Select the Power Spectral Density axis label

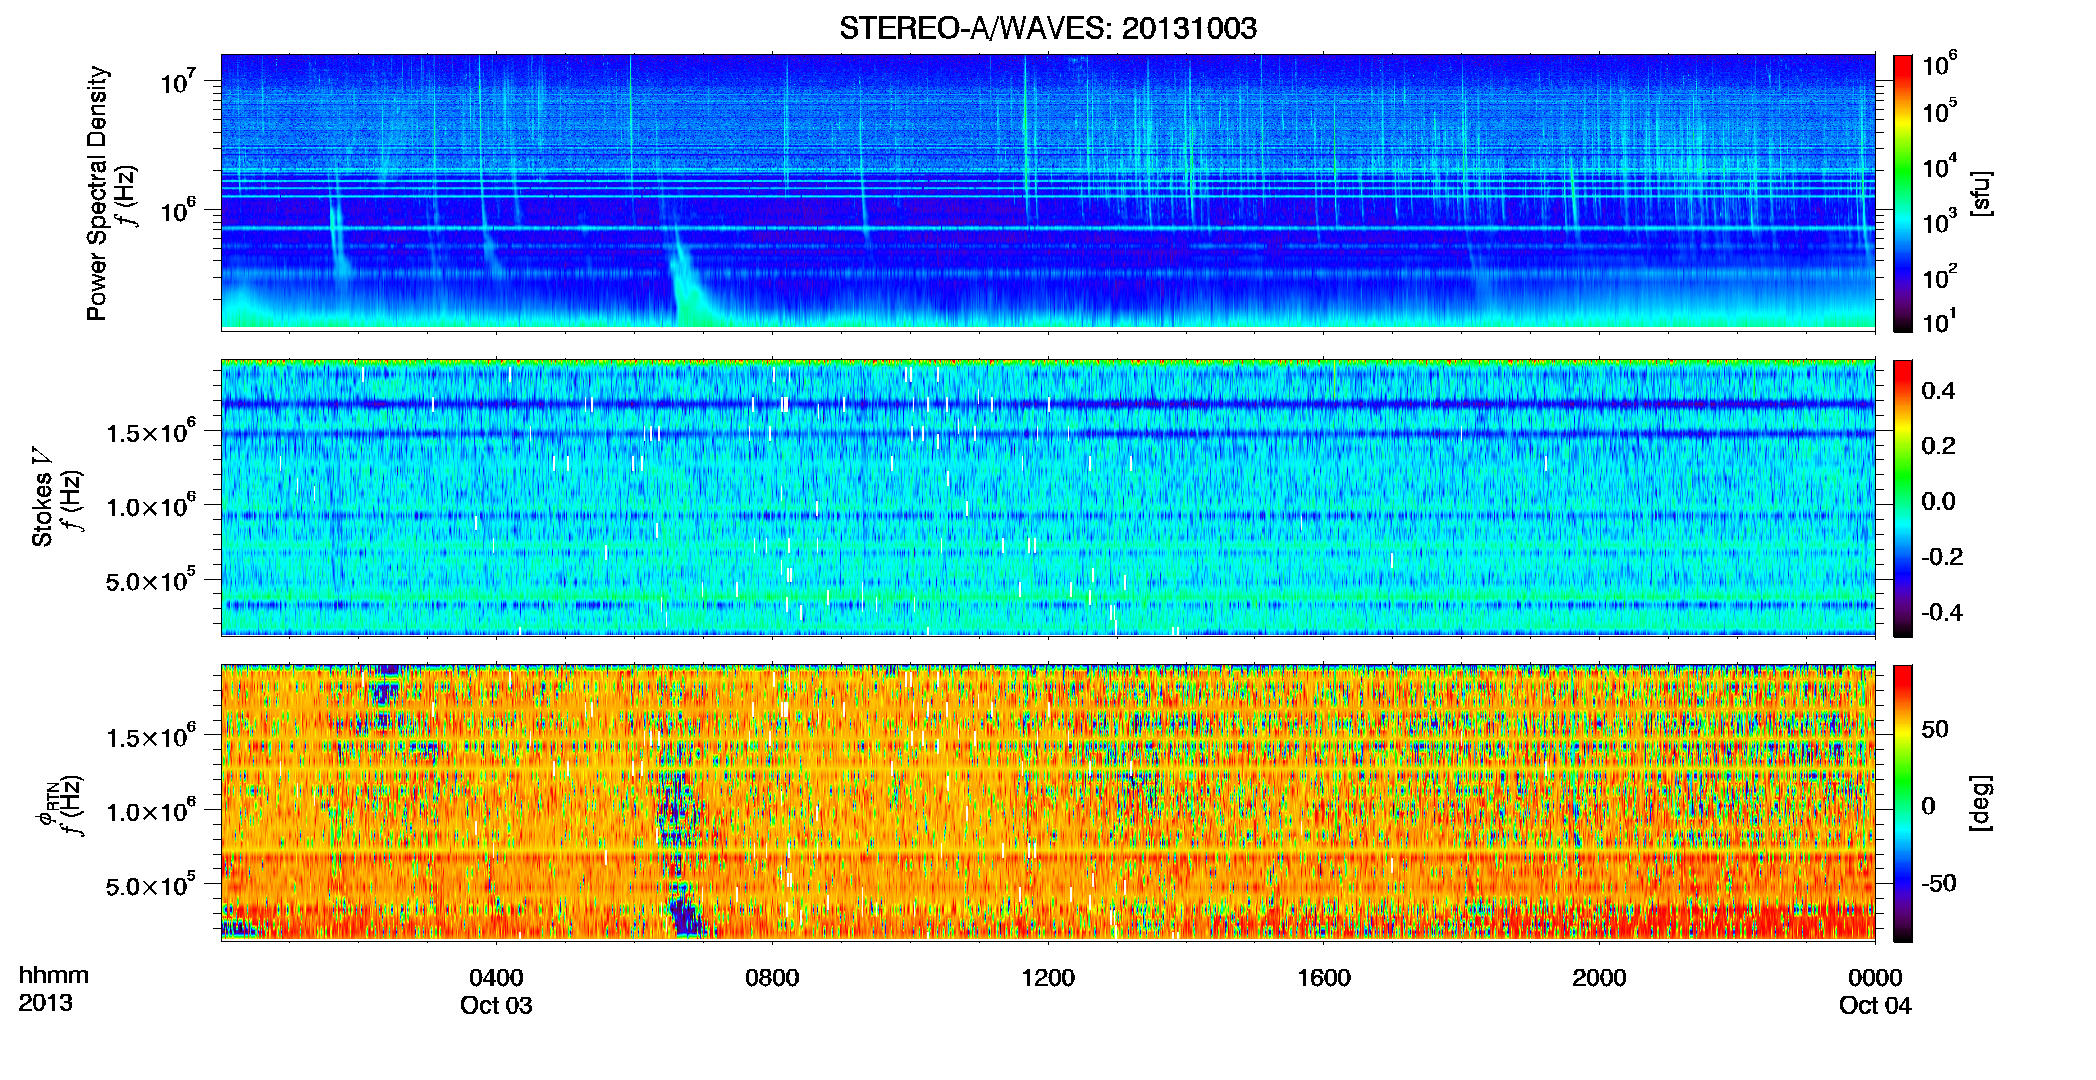[97, 193]
